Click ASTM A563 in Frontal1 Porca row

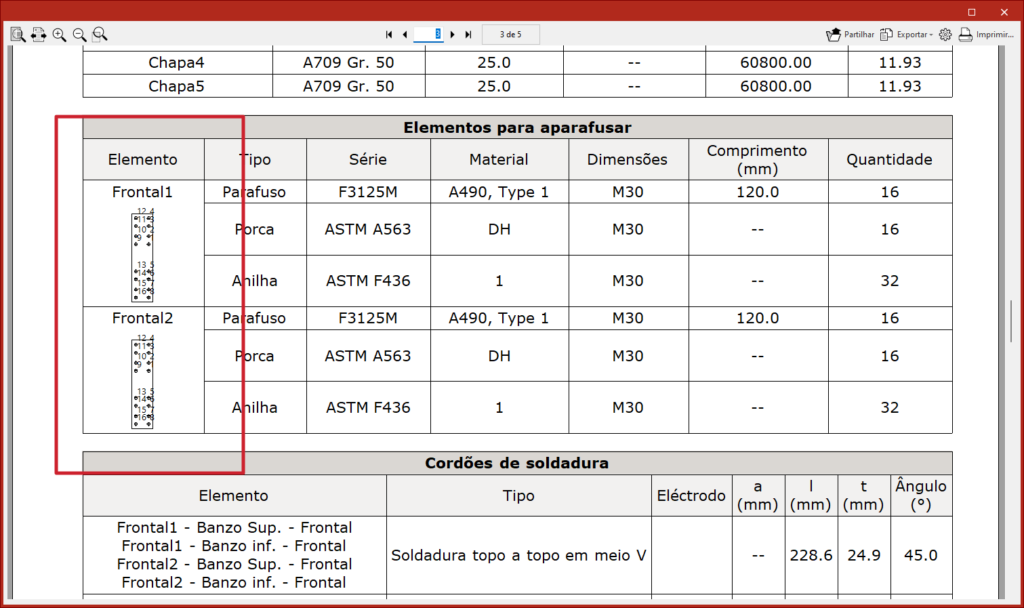tap(368, 229)
